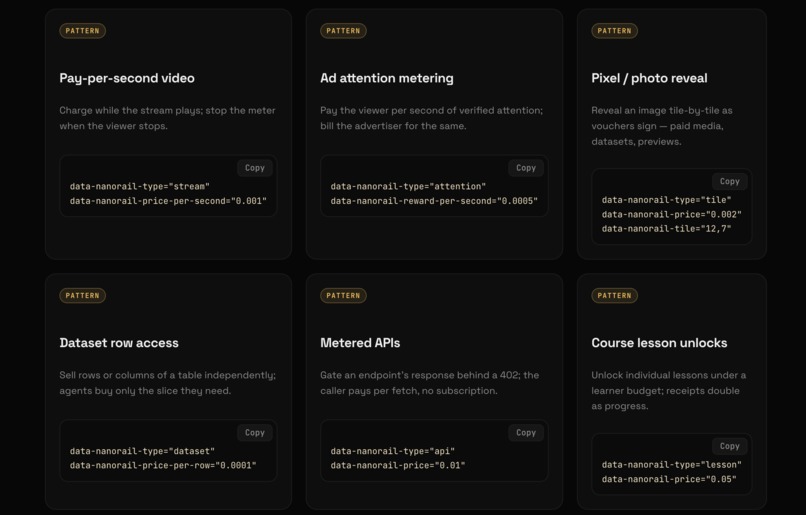Click the Dataset row access heading
Screen dimensions: 806x515
[119, 343]
